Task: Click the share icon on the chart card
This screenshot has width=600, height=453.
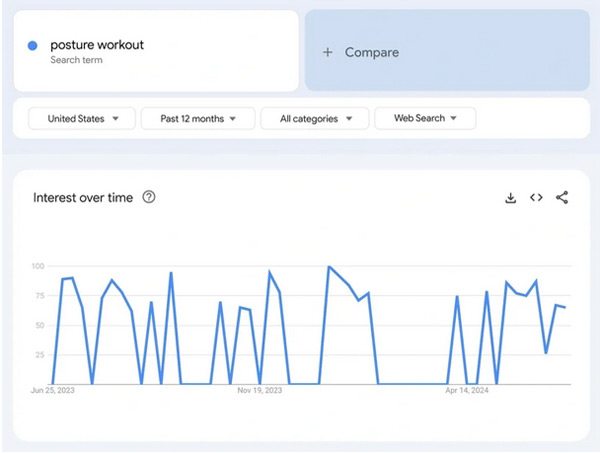Action: click(x=562, y=198)
